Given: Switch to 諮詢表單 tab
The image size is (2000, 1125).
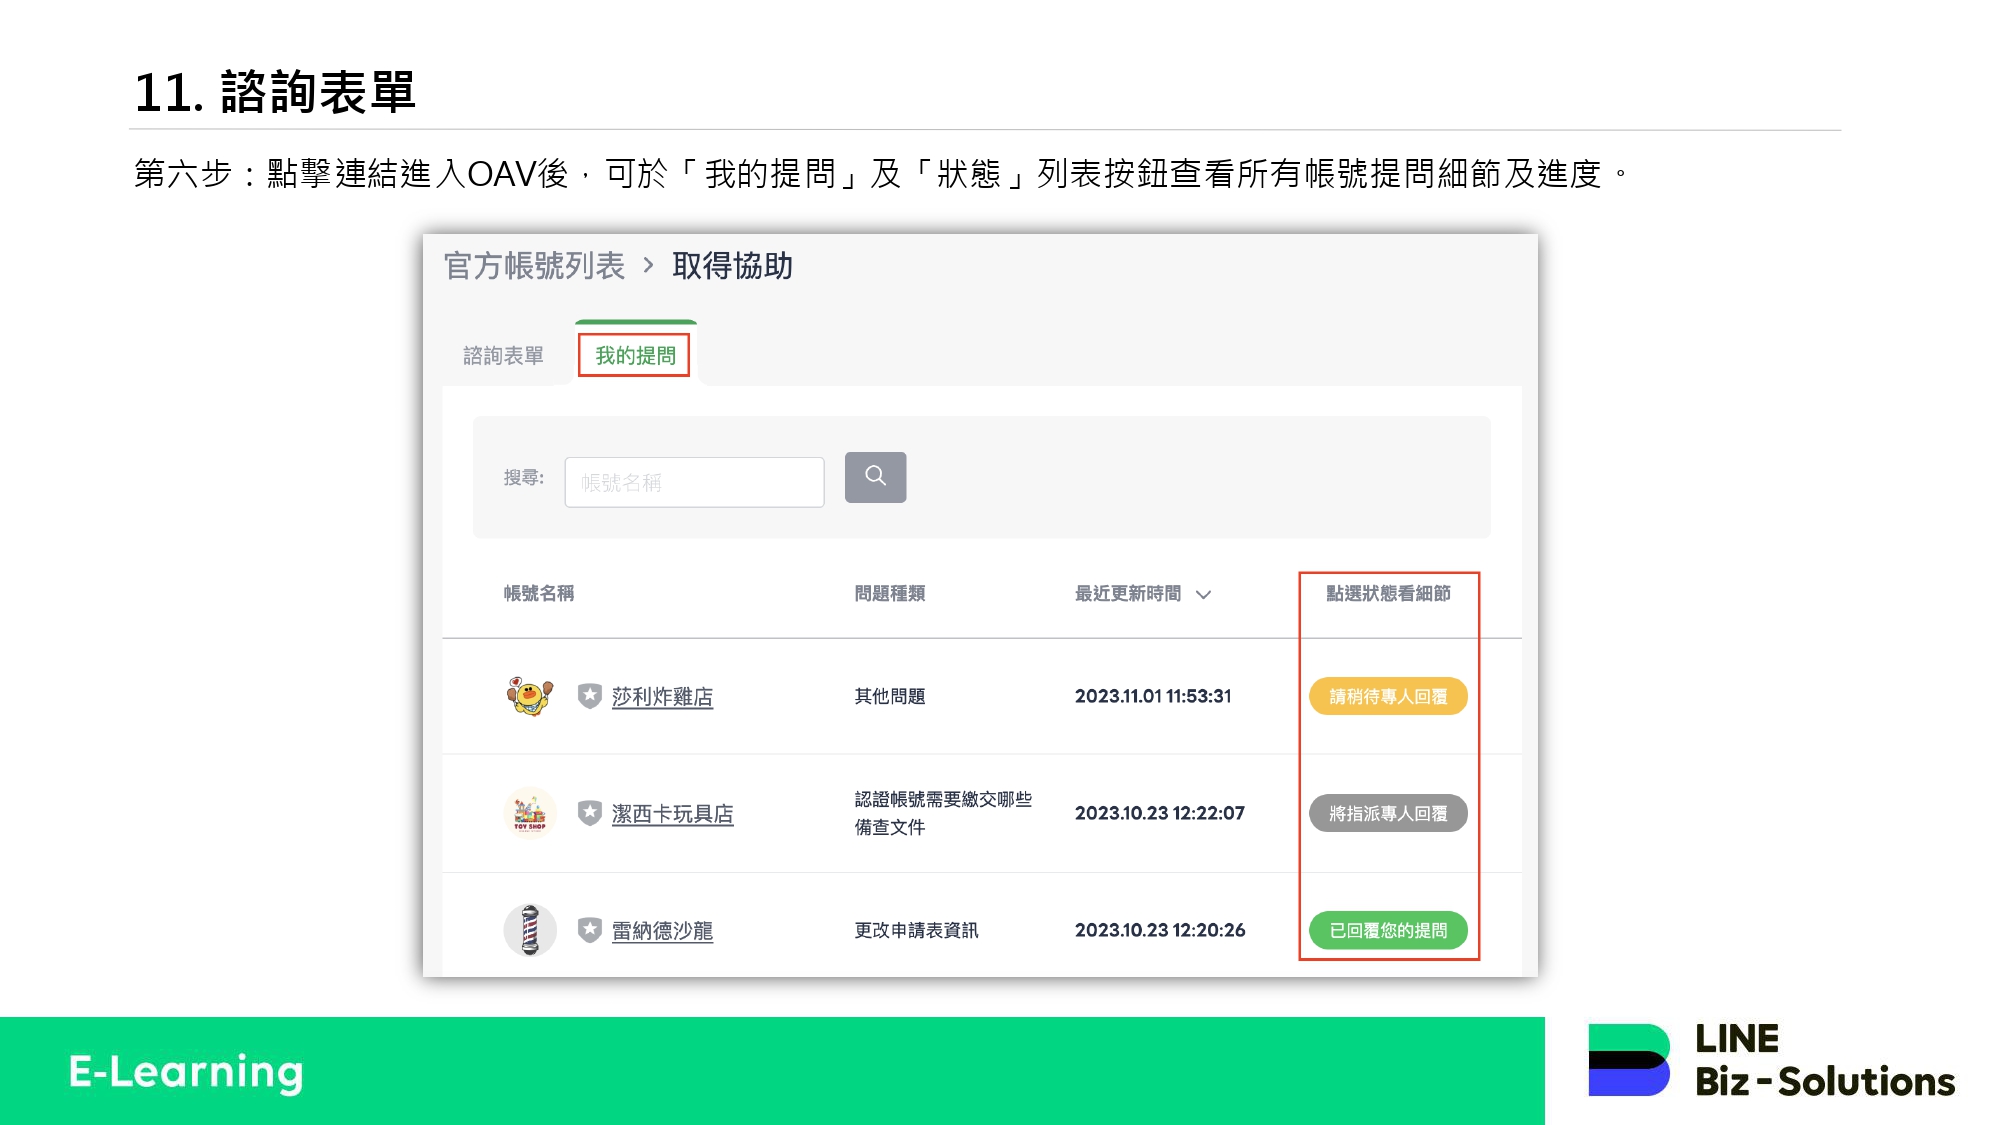Looking at the screenshot, I should click(503, 355).
